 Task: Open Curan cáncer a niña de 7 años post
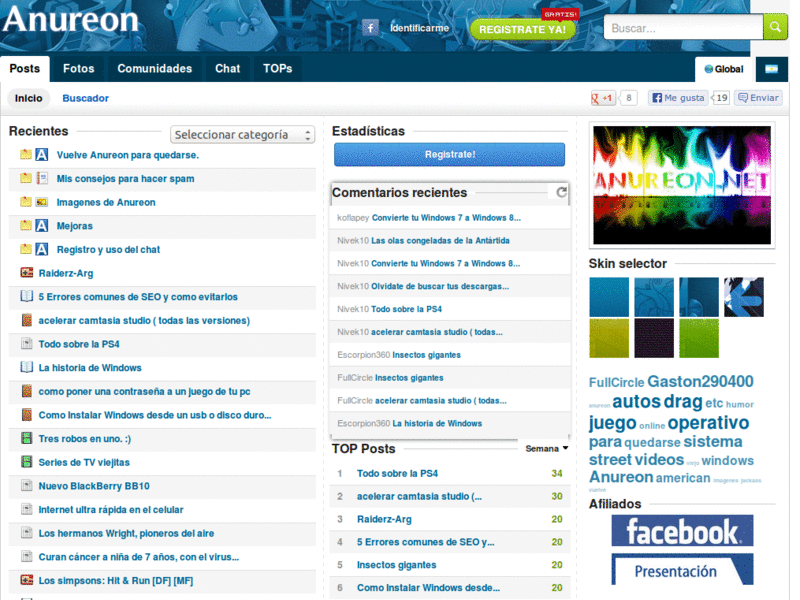[139, 557]
